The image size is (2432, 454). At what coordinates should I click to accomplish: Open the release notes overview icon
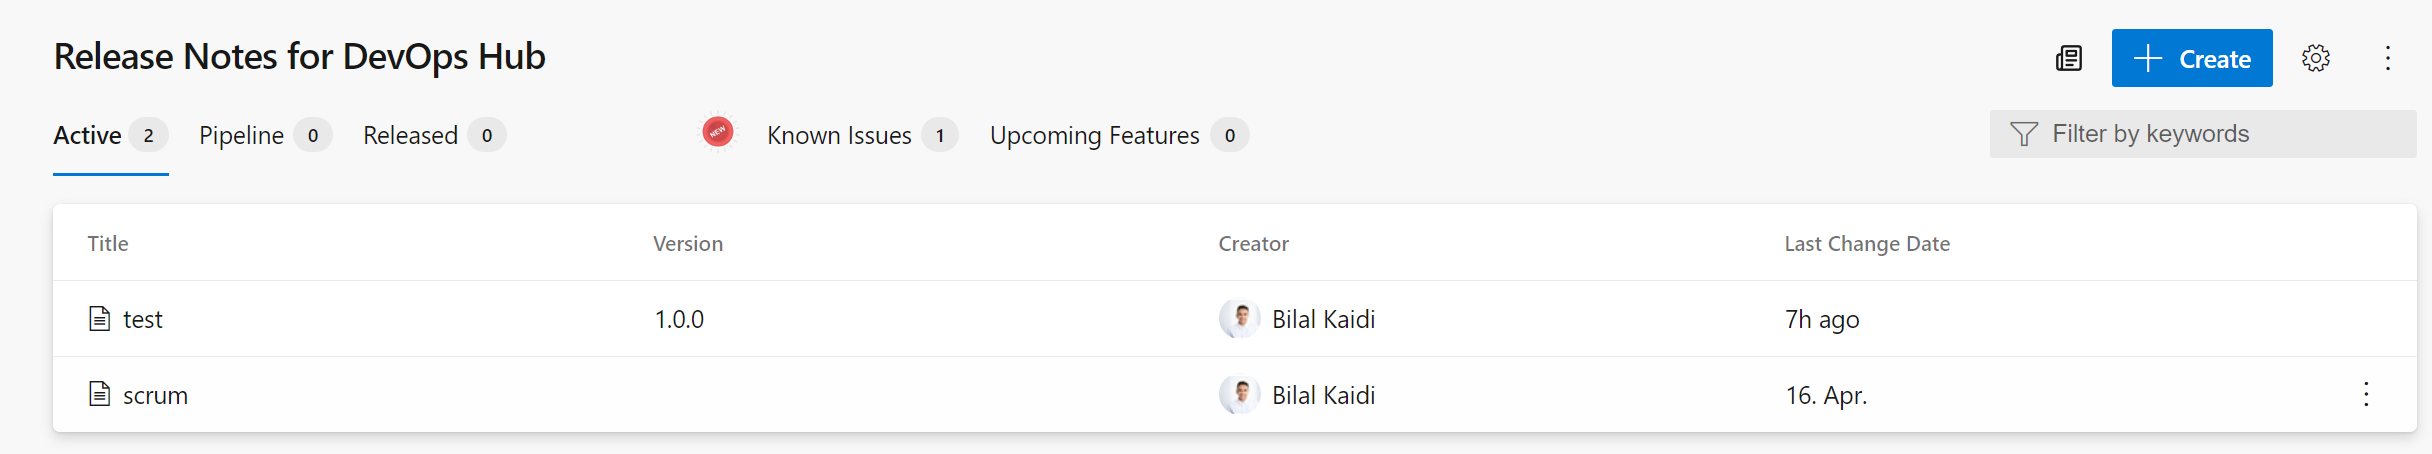2069,59
